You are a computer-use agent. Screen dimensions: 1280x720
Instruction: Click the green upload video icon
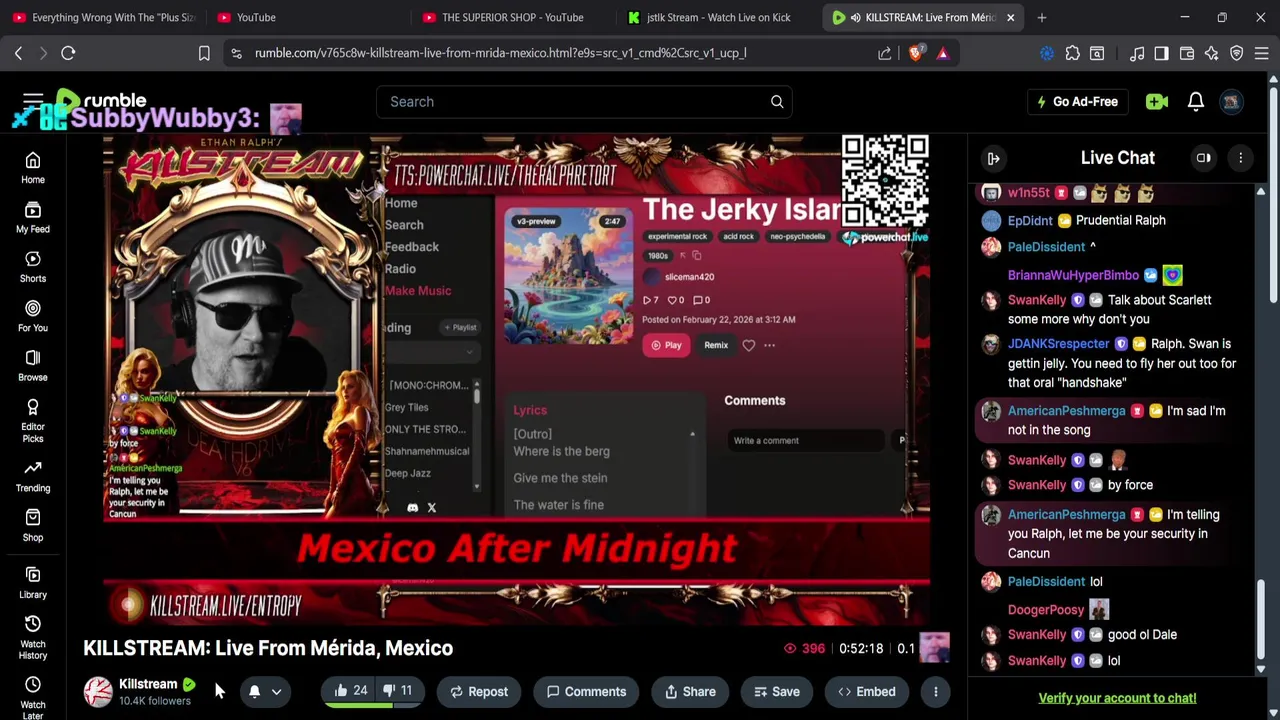[x=1157, y=101]
